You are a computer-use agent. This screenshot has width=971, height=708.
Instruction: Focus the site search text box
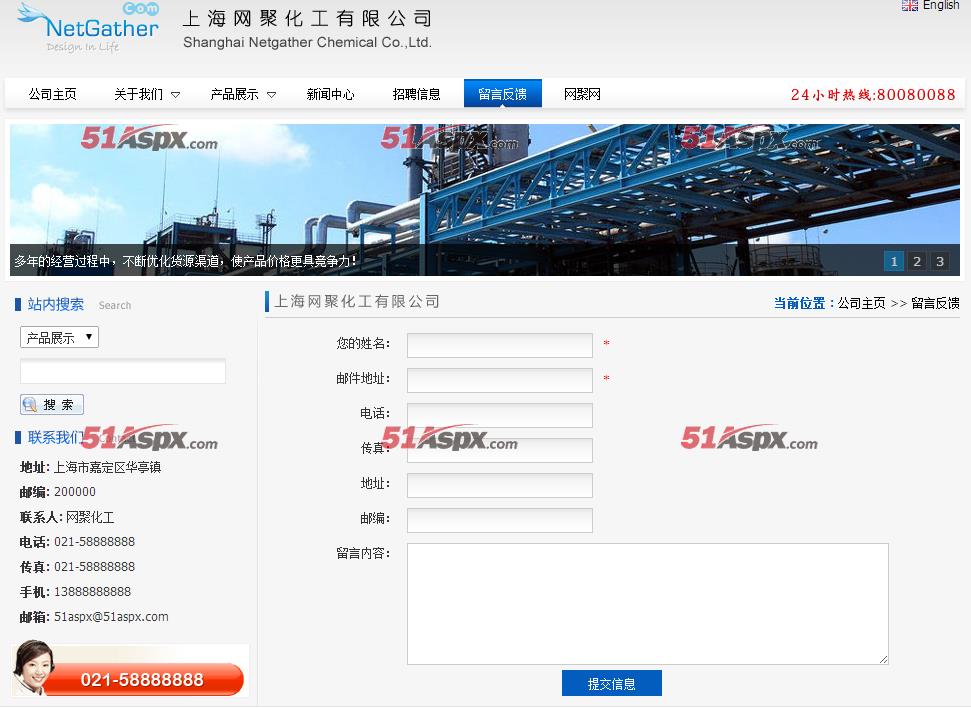(x=123, y=372)
